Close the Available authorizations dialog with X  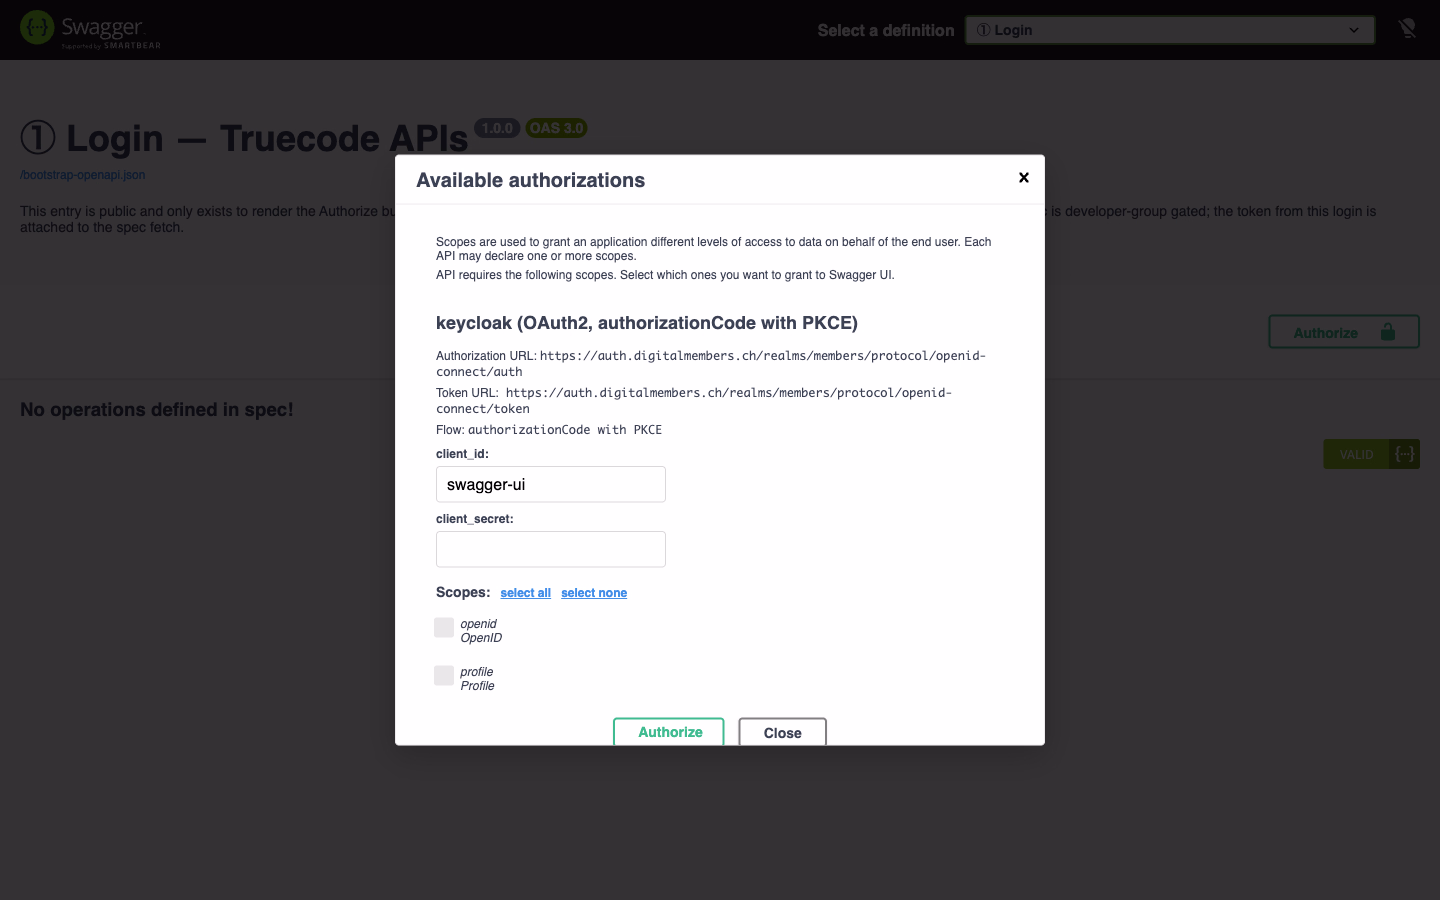tap(1023, 178)
